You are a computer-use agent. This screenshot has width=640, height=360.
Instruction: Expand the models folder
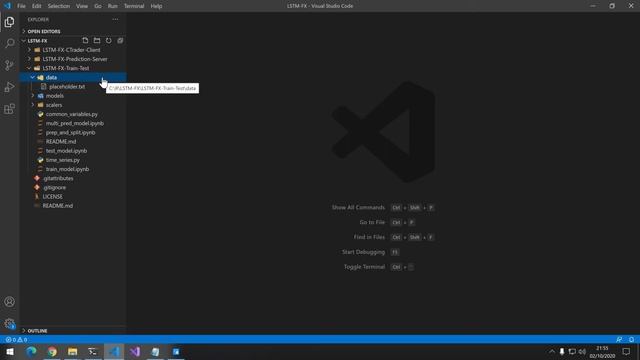coord(73,96)
